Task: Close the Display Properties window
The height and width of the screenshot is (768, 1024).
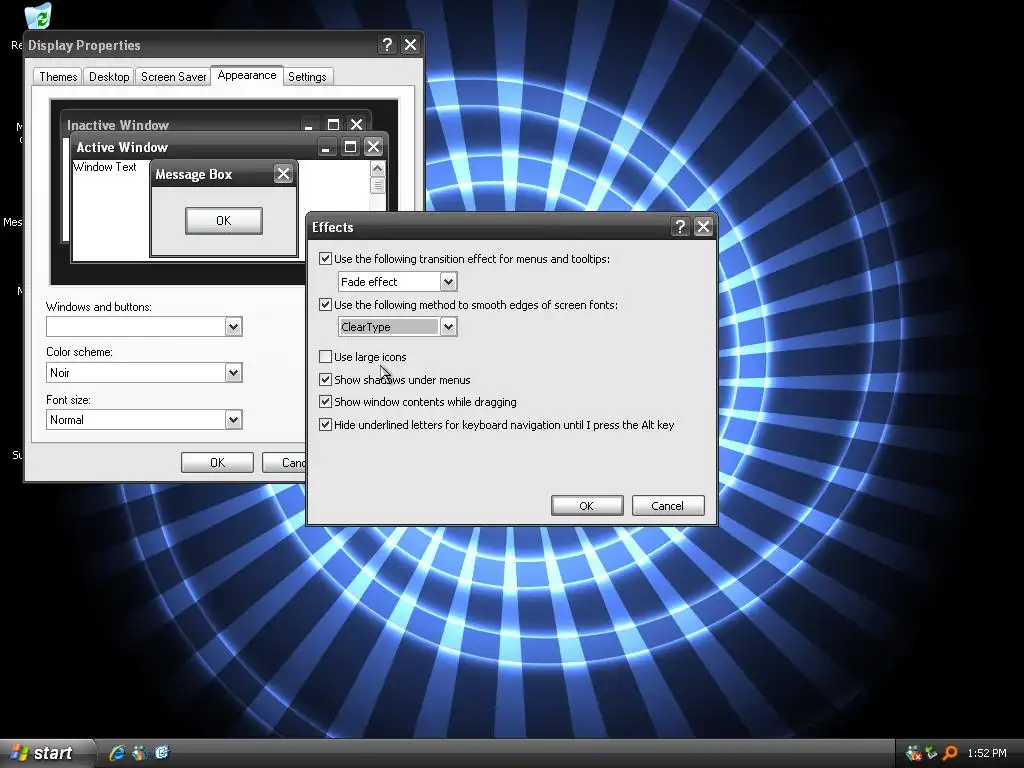Action: 410,44
